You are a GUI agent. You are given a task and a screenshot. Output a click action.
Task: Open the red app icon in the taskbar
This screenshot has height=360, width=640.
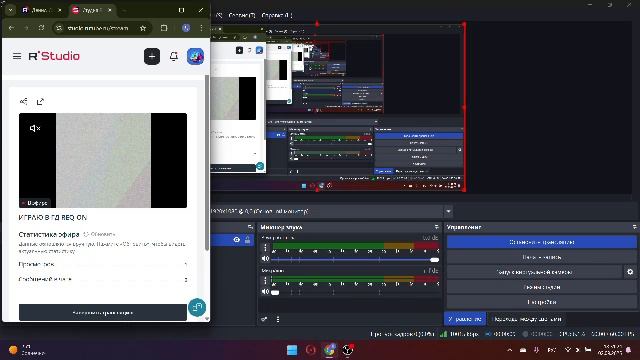point(311,350)
